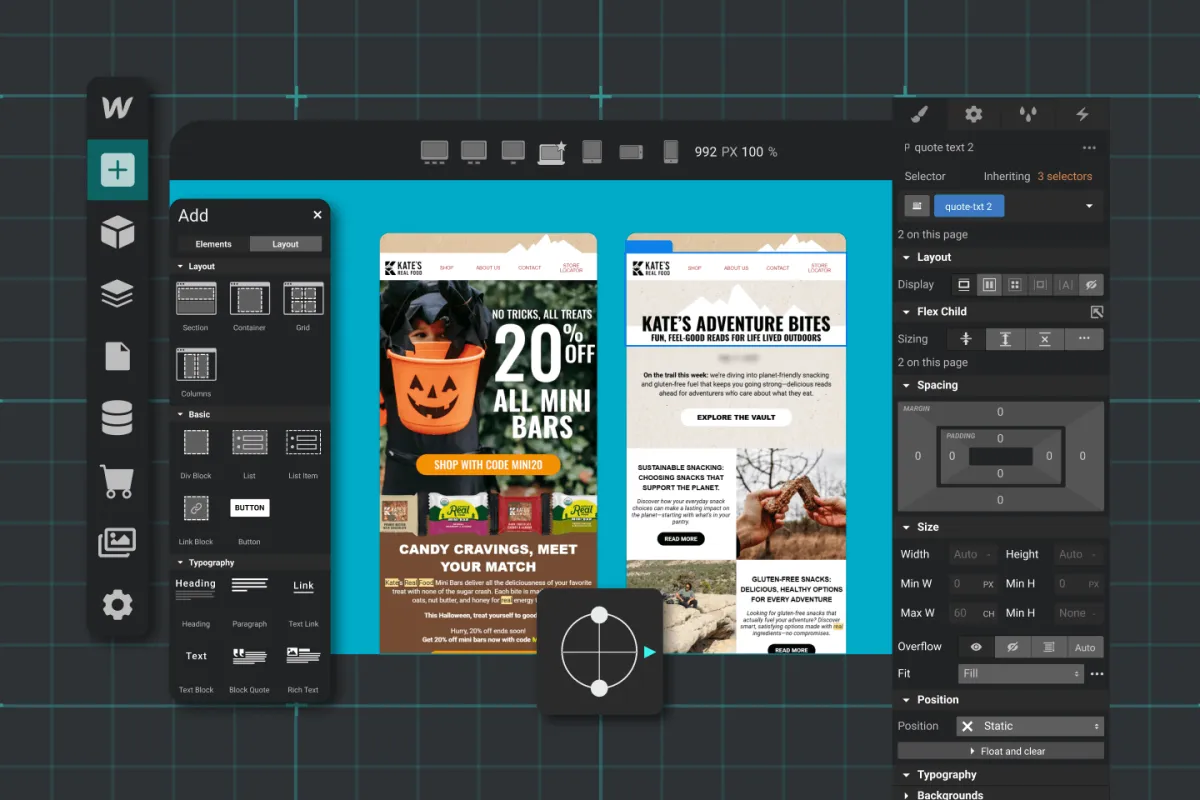
Task: Open the Style brush tab
Action: point(920,114)
